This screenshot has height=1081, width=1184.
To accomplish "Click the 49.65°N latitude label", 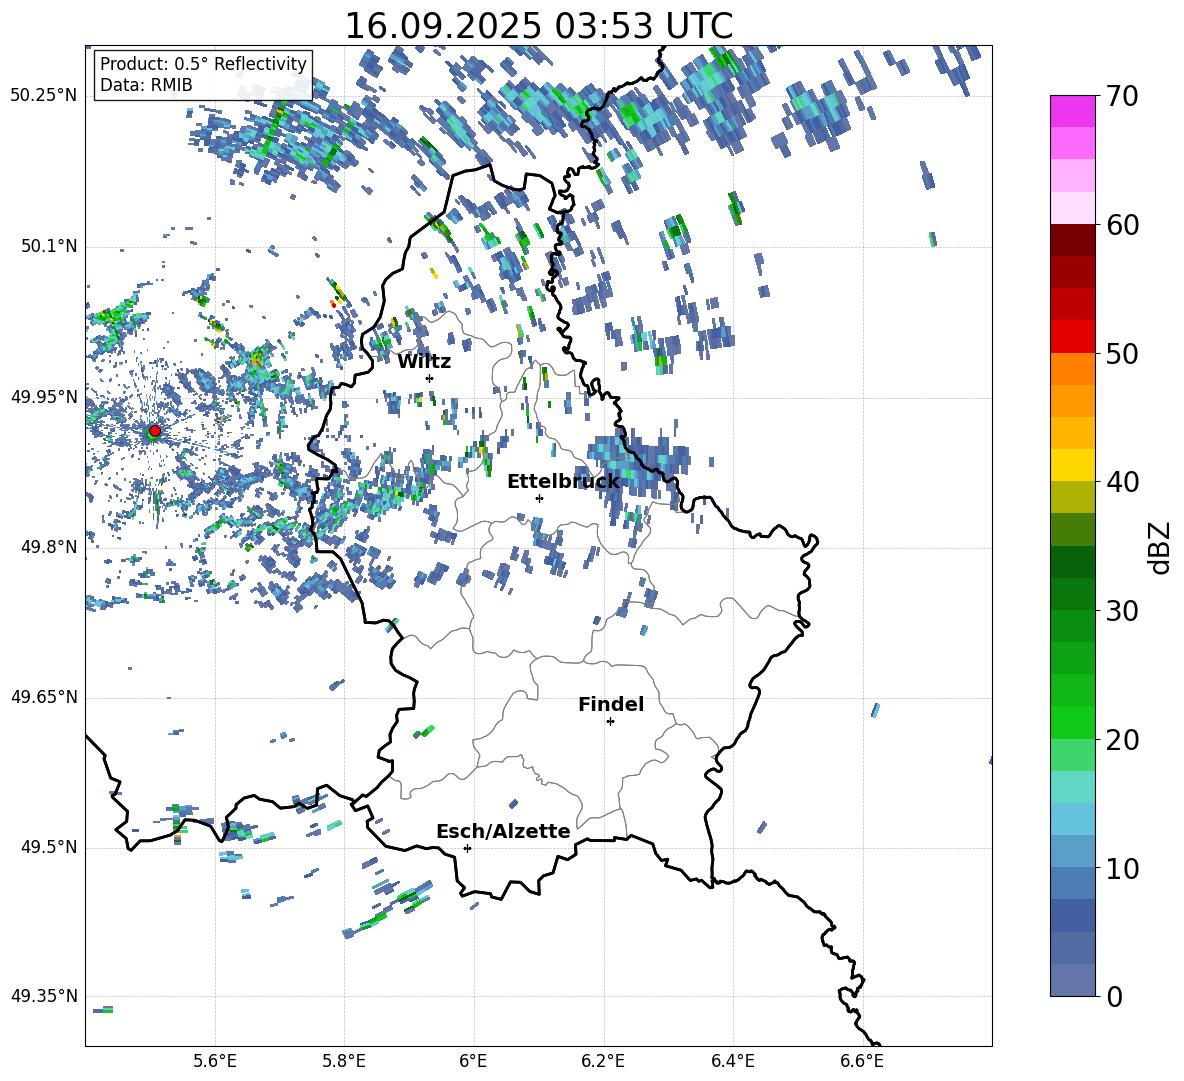I will tap(44, 696).
